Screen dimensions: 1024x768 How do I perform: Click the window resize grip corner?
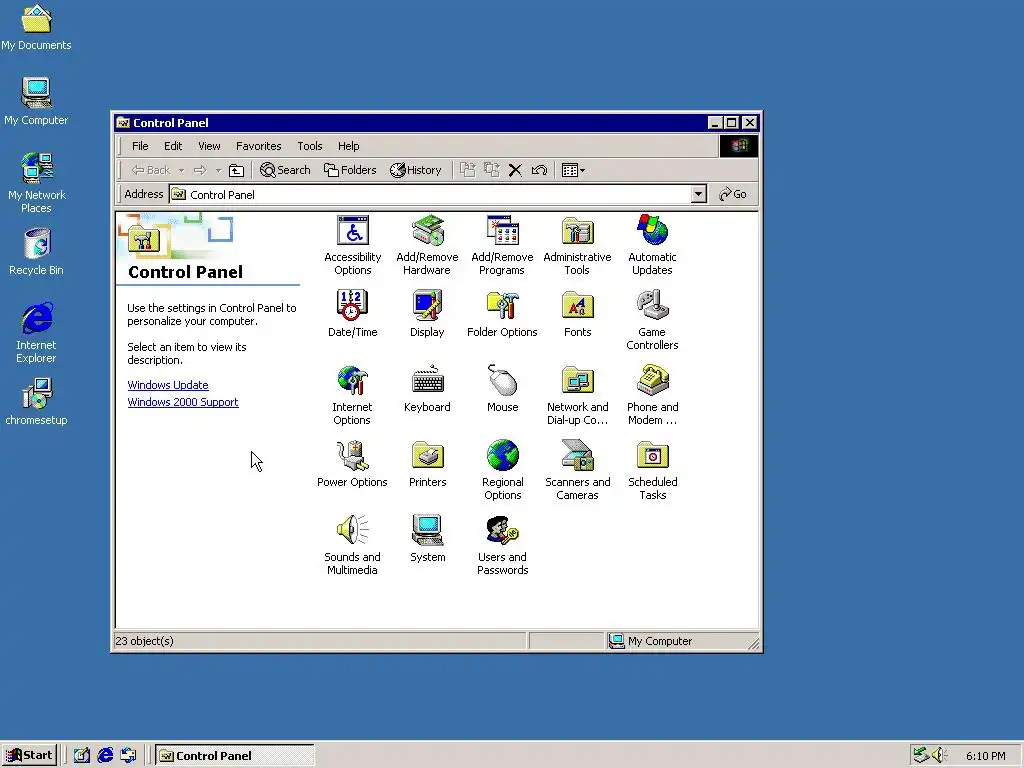(x=754, y=644)
